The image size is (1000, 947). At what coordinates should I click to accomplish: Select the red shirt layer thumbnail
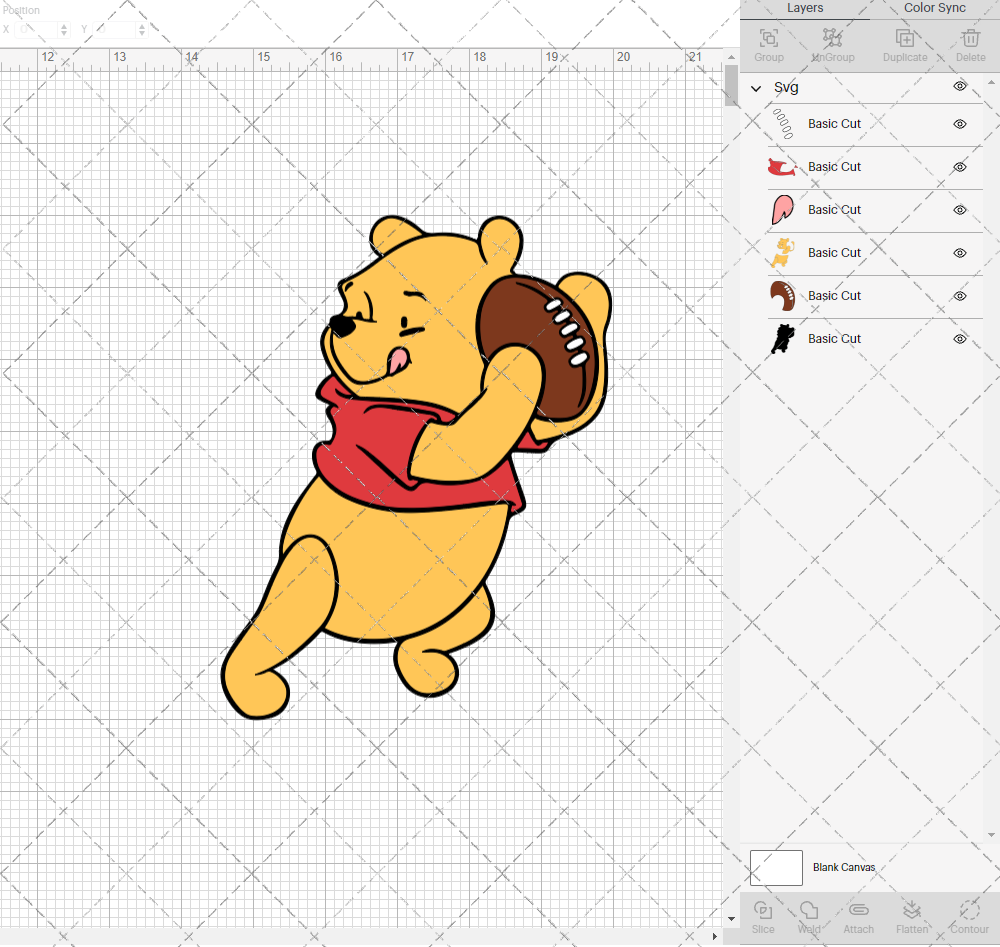(x=783, y=167)
